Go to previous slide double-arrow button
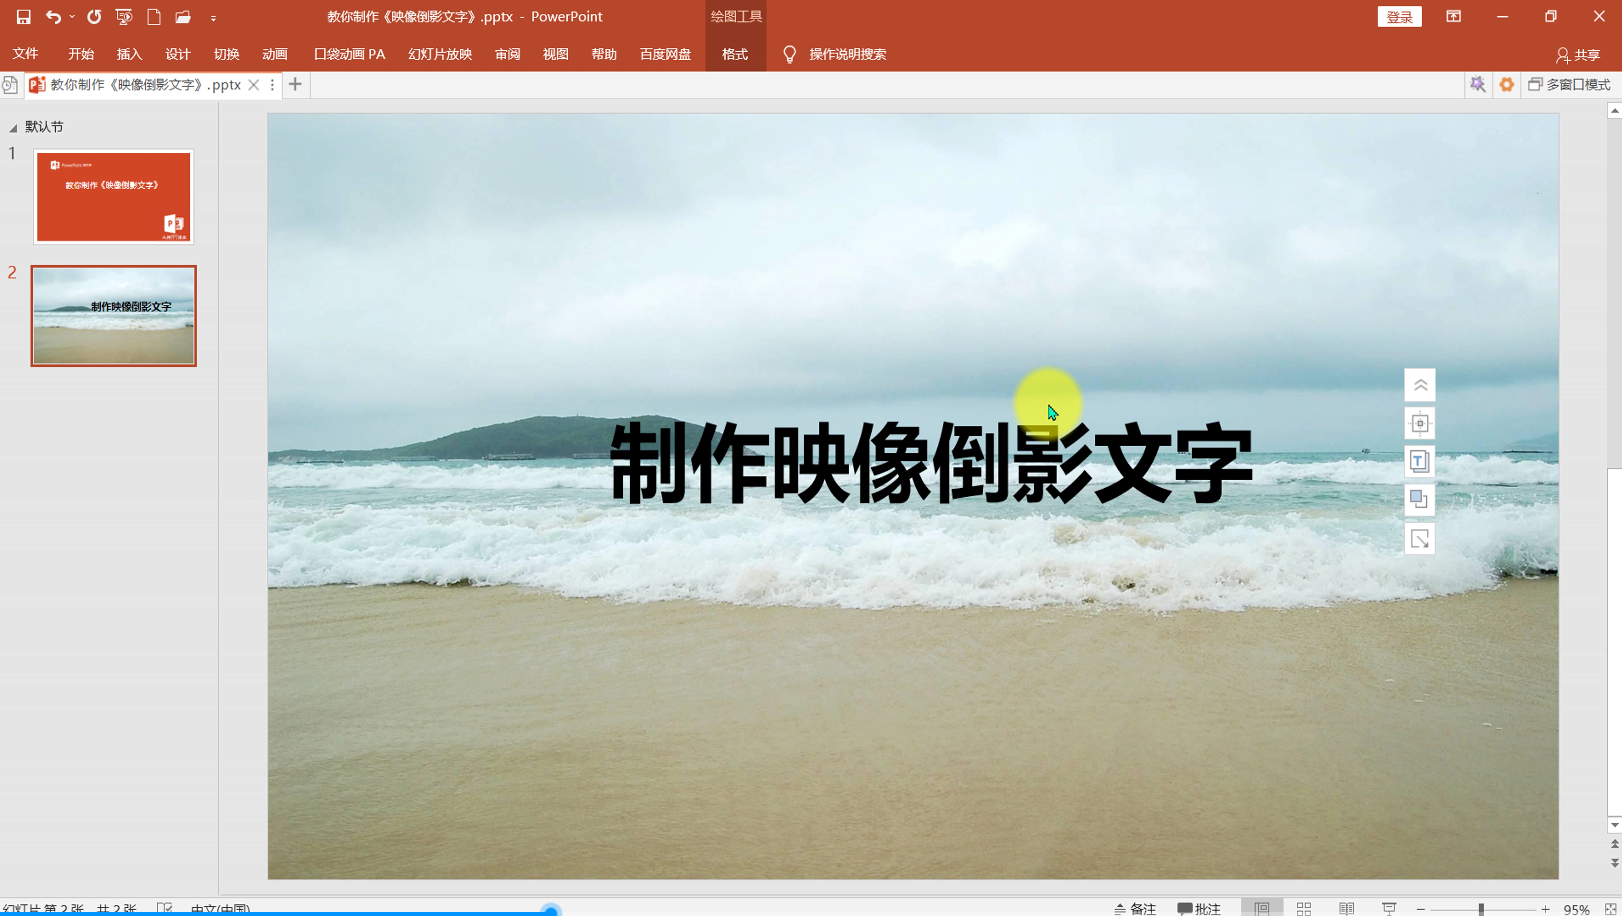Viewport: 1622px width, 916px height. [x=1614, y=845]
